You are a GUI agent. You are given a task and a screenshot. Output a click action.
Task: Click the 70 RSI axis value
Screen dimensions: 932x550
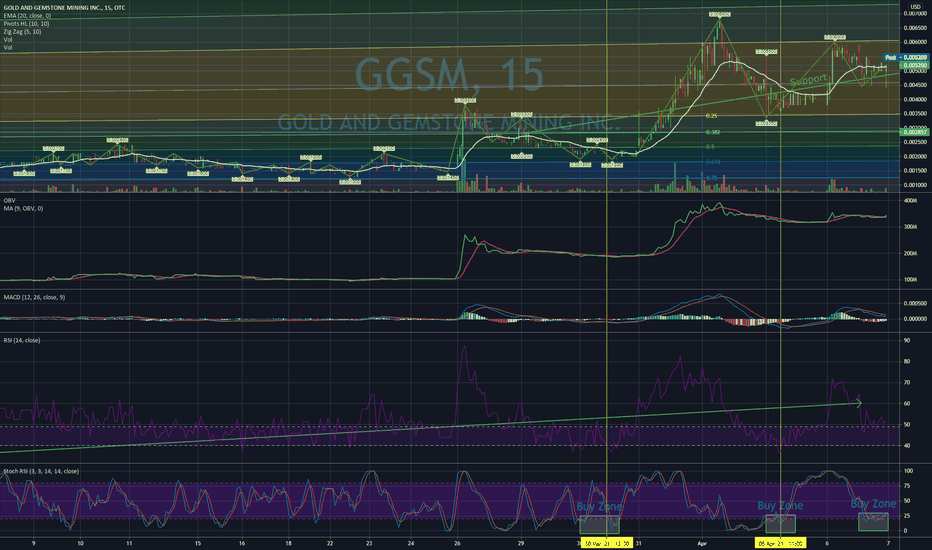pyautogui.click(x=907, y=383)
